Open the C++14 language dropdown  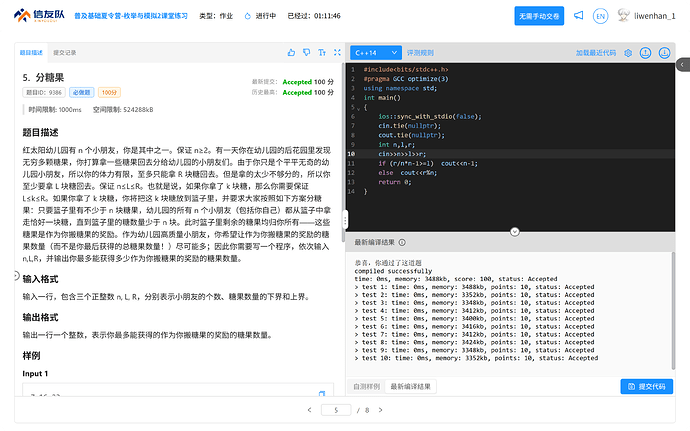(376, 53)
